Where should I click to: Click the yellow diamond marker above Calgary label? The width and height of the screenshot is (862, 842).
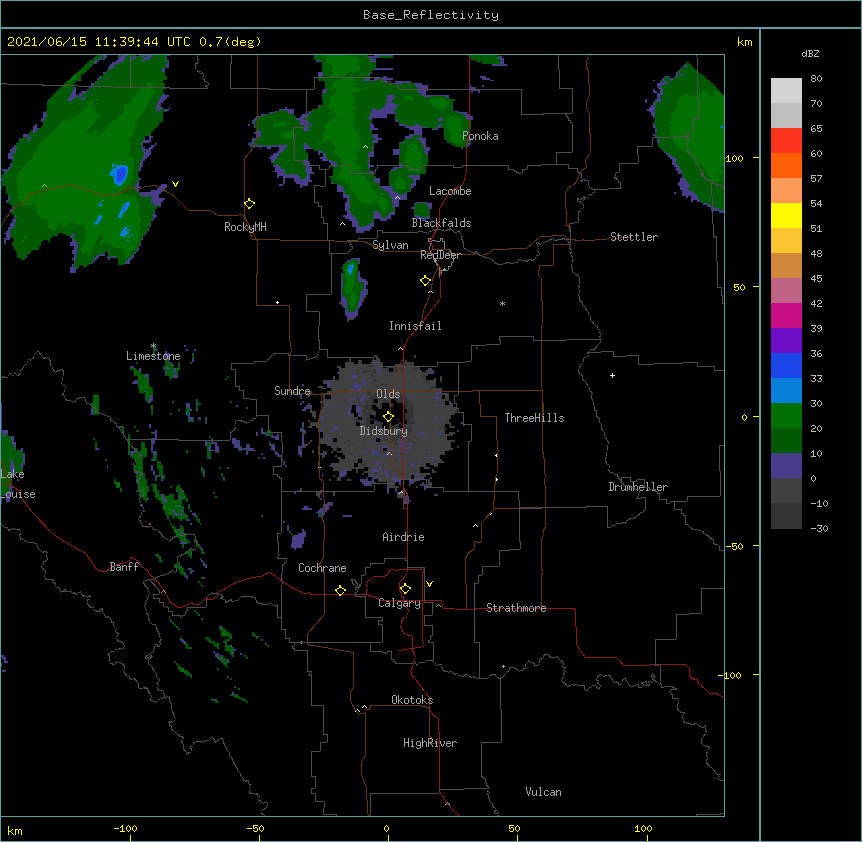pyautogui.click(x=405, y=589)
